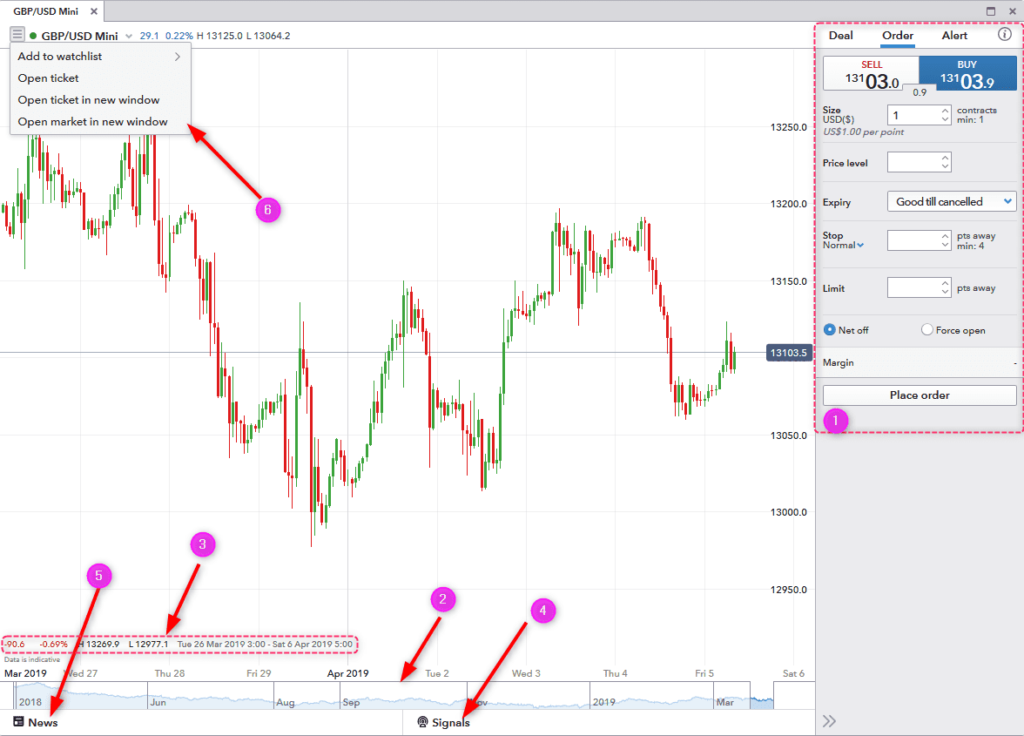Image resolution: width=1024 pixels, height=736 pixels.
Task: Open the info icon in the ticket panel
Action: 1005,35
